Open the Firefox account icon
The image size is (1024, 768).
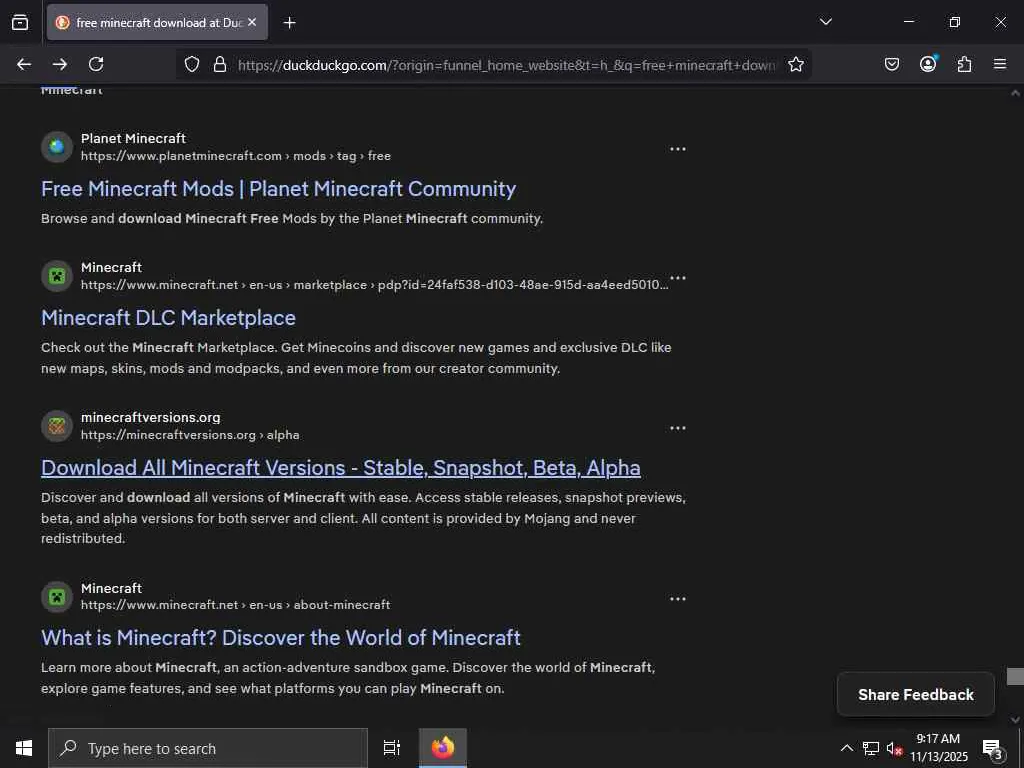click(x=928, y=63)
